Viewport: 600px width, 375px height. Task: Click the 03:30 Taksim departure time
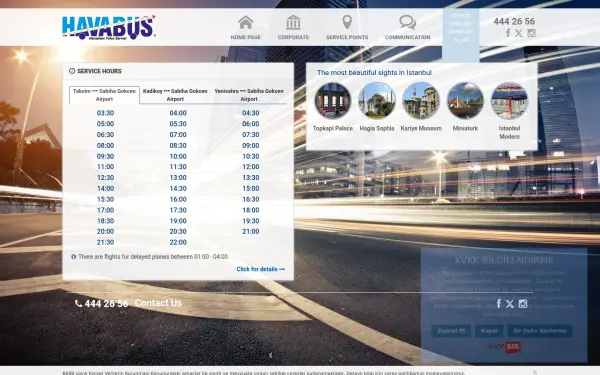(105, 113)
